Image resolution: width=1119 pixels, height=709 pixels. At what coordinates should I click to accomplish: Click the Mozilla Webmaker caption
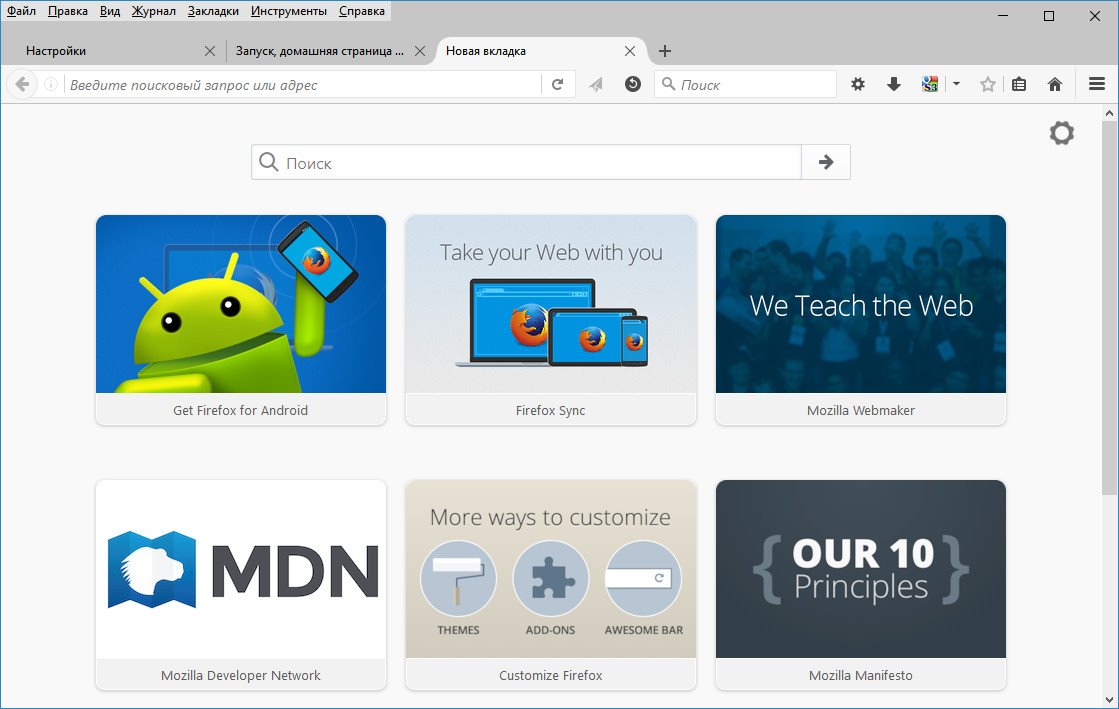click(x=861, y=410)
